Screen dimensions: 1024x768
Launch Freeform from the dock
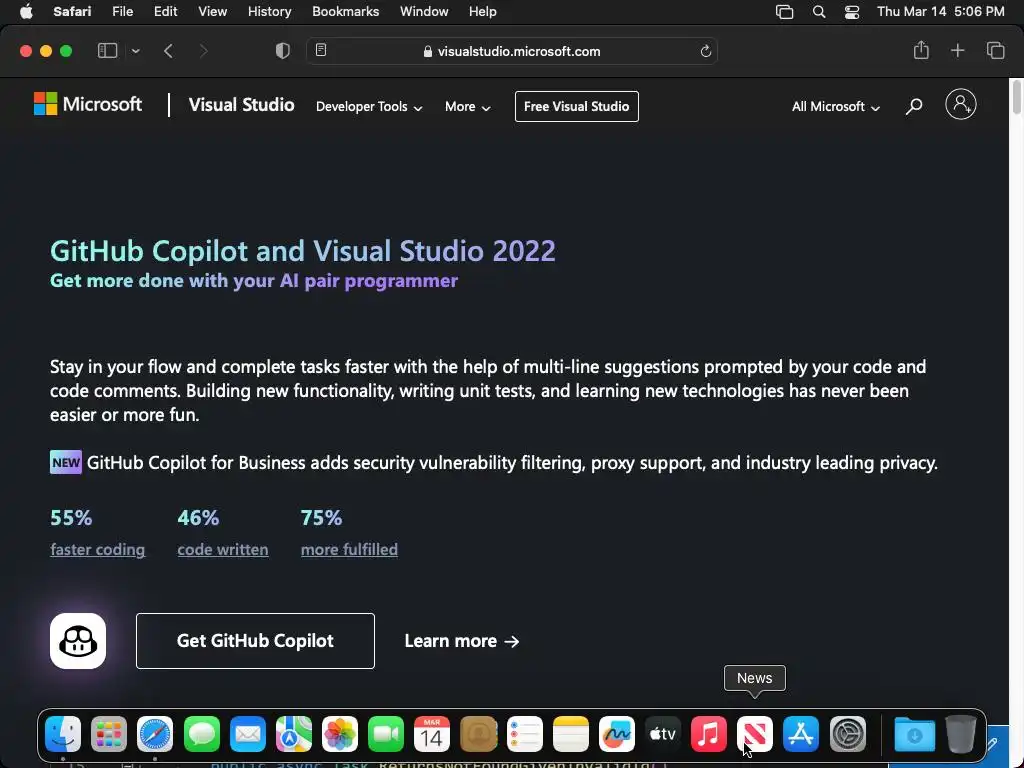coord(616,734)
